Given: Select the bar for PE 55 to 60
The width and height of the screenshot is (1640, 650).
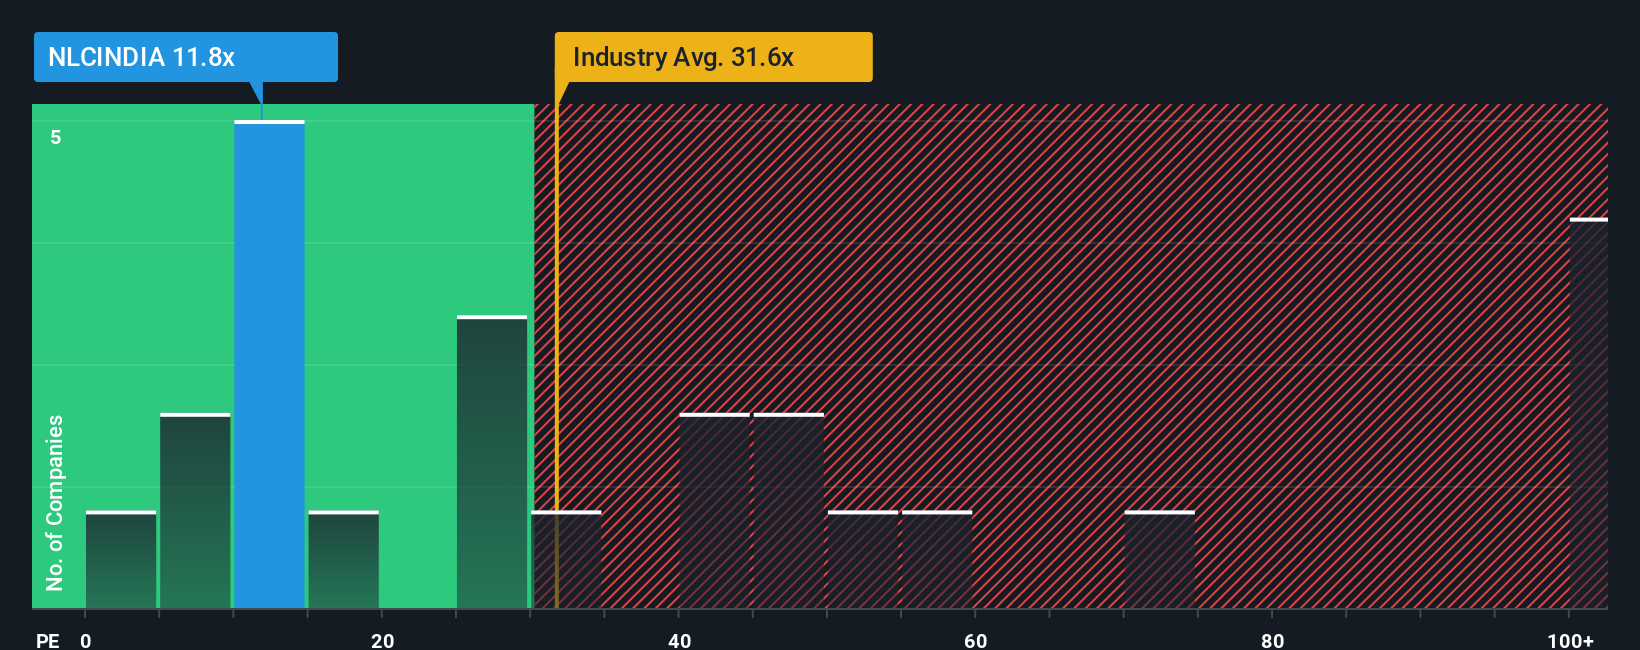Looking at the screenshot, I should click(x=937, y=559).
